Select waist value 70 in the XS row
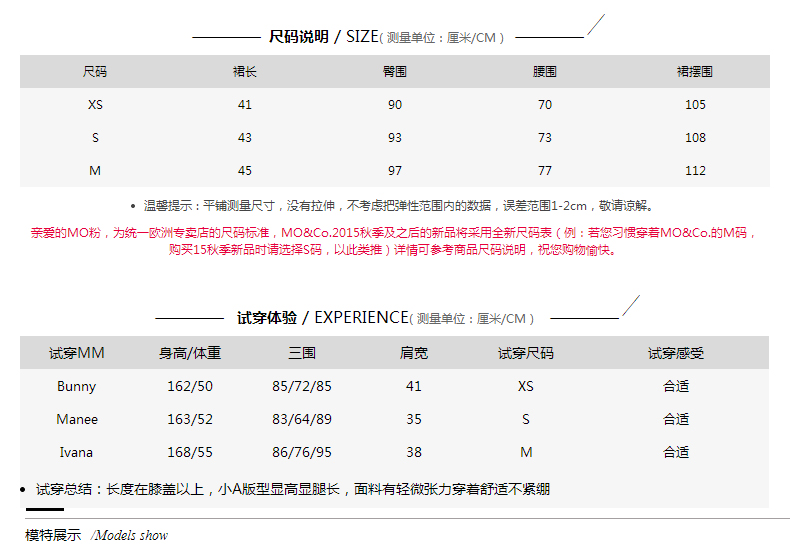 point(545,105)
